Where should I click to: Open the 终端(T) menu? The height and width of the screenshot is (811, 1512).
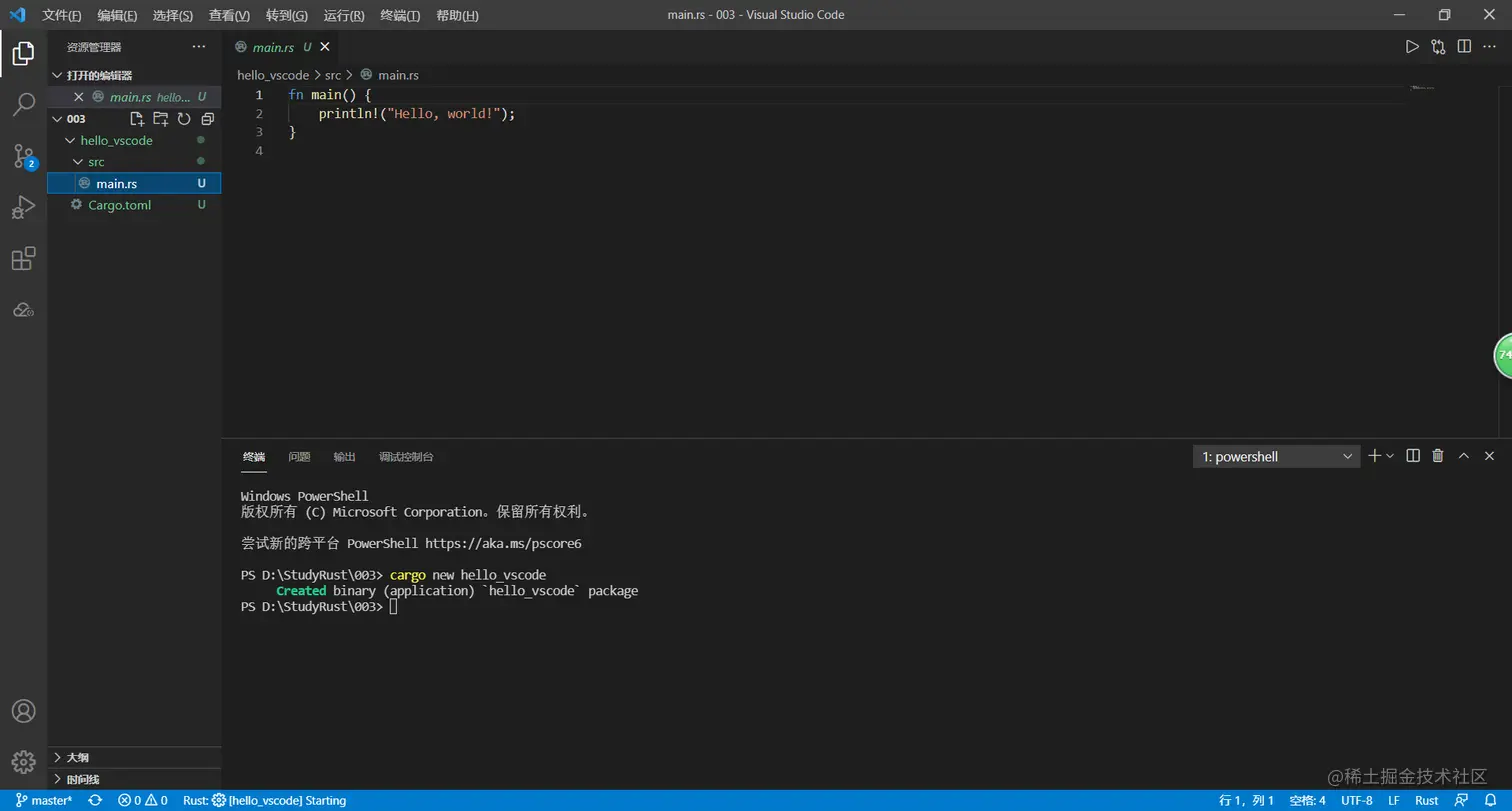coord(400,15)
